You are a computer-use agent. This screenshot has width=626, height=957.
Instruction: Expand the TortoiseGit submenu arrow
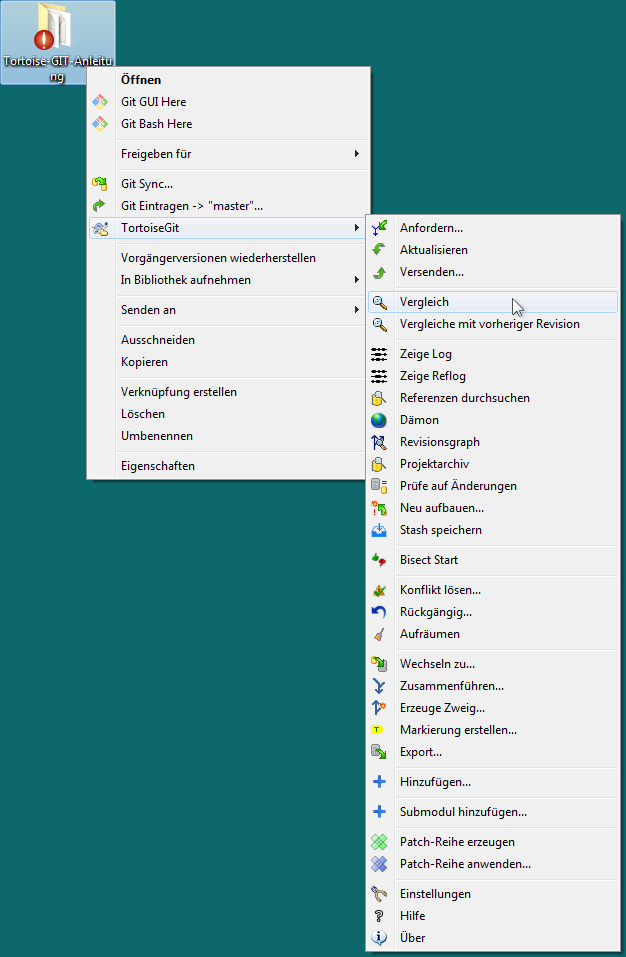(x=357, y=228)
